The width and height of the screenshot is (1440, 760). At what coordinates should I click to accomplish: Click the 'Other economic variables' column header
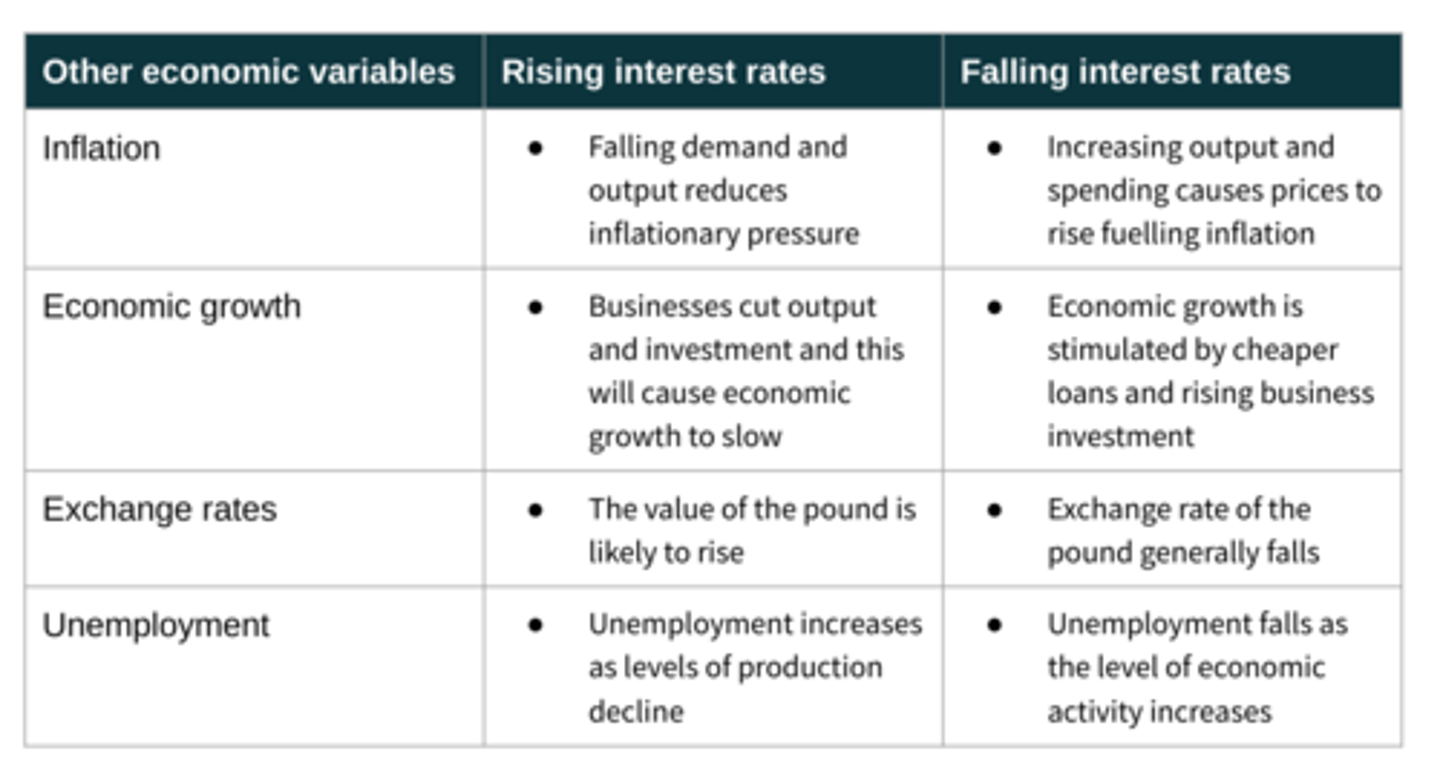click(248, 72)
